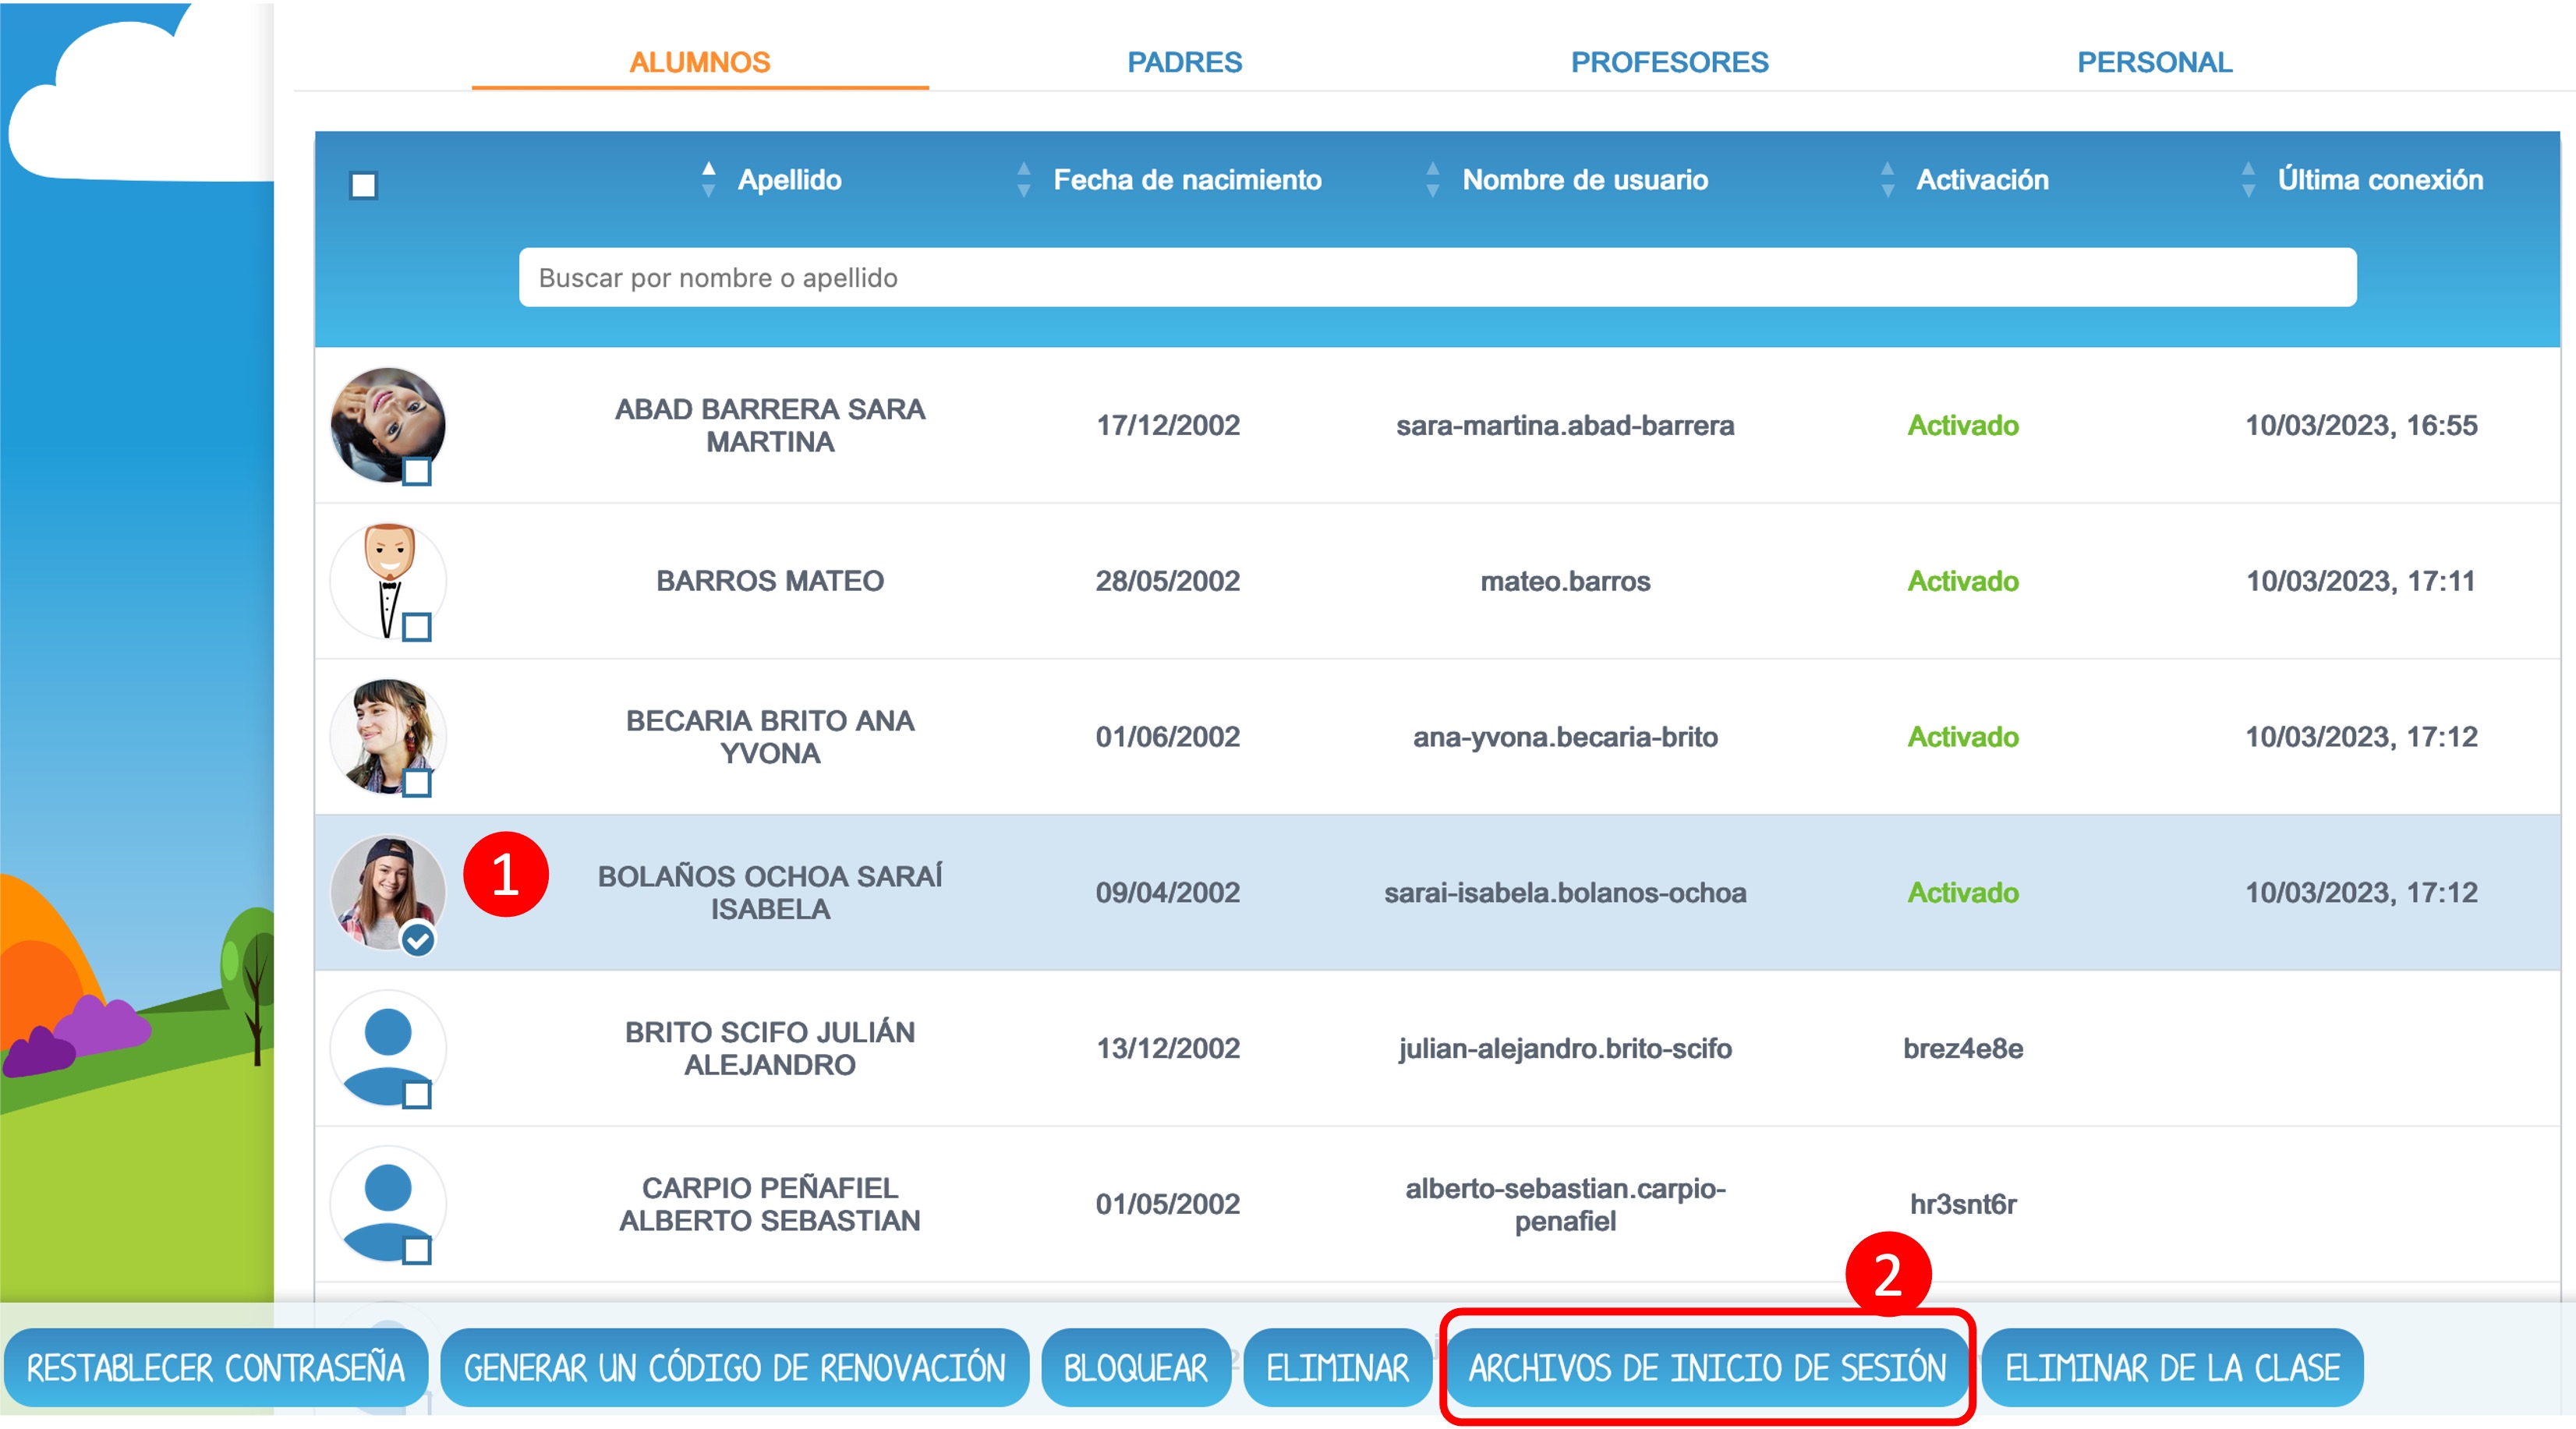This screenshot has height=1429, width=2576.
Task: Select name BECARIA BRITO ANA YVONA
Action: click(770, 737)
